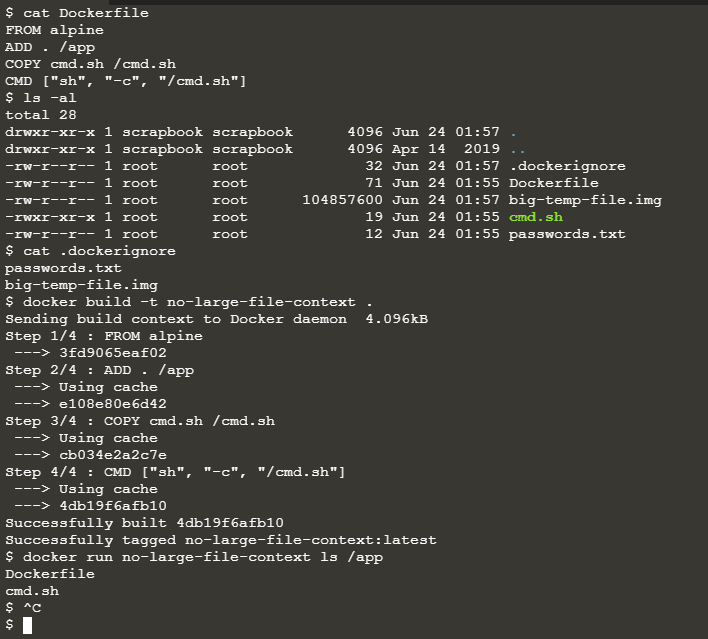
Task: Click the layer ID cb034e2a2c7e
Action: pyautogui.click(x=113, y=455)
